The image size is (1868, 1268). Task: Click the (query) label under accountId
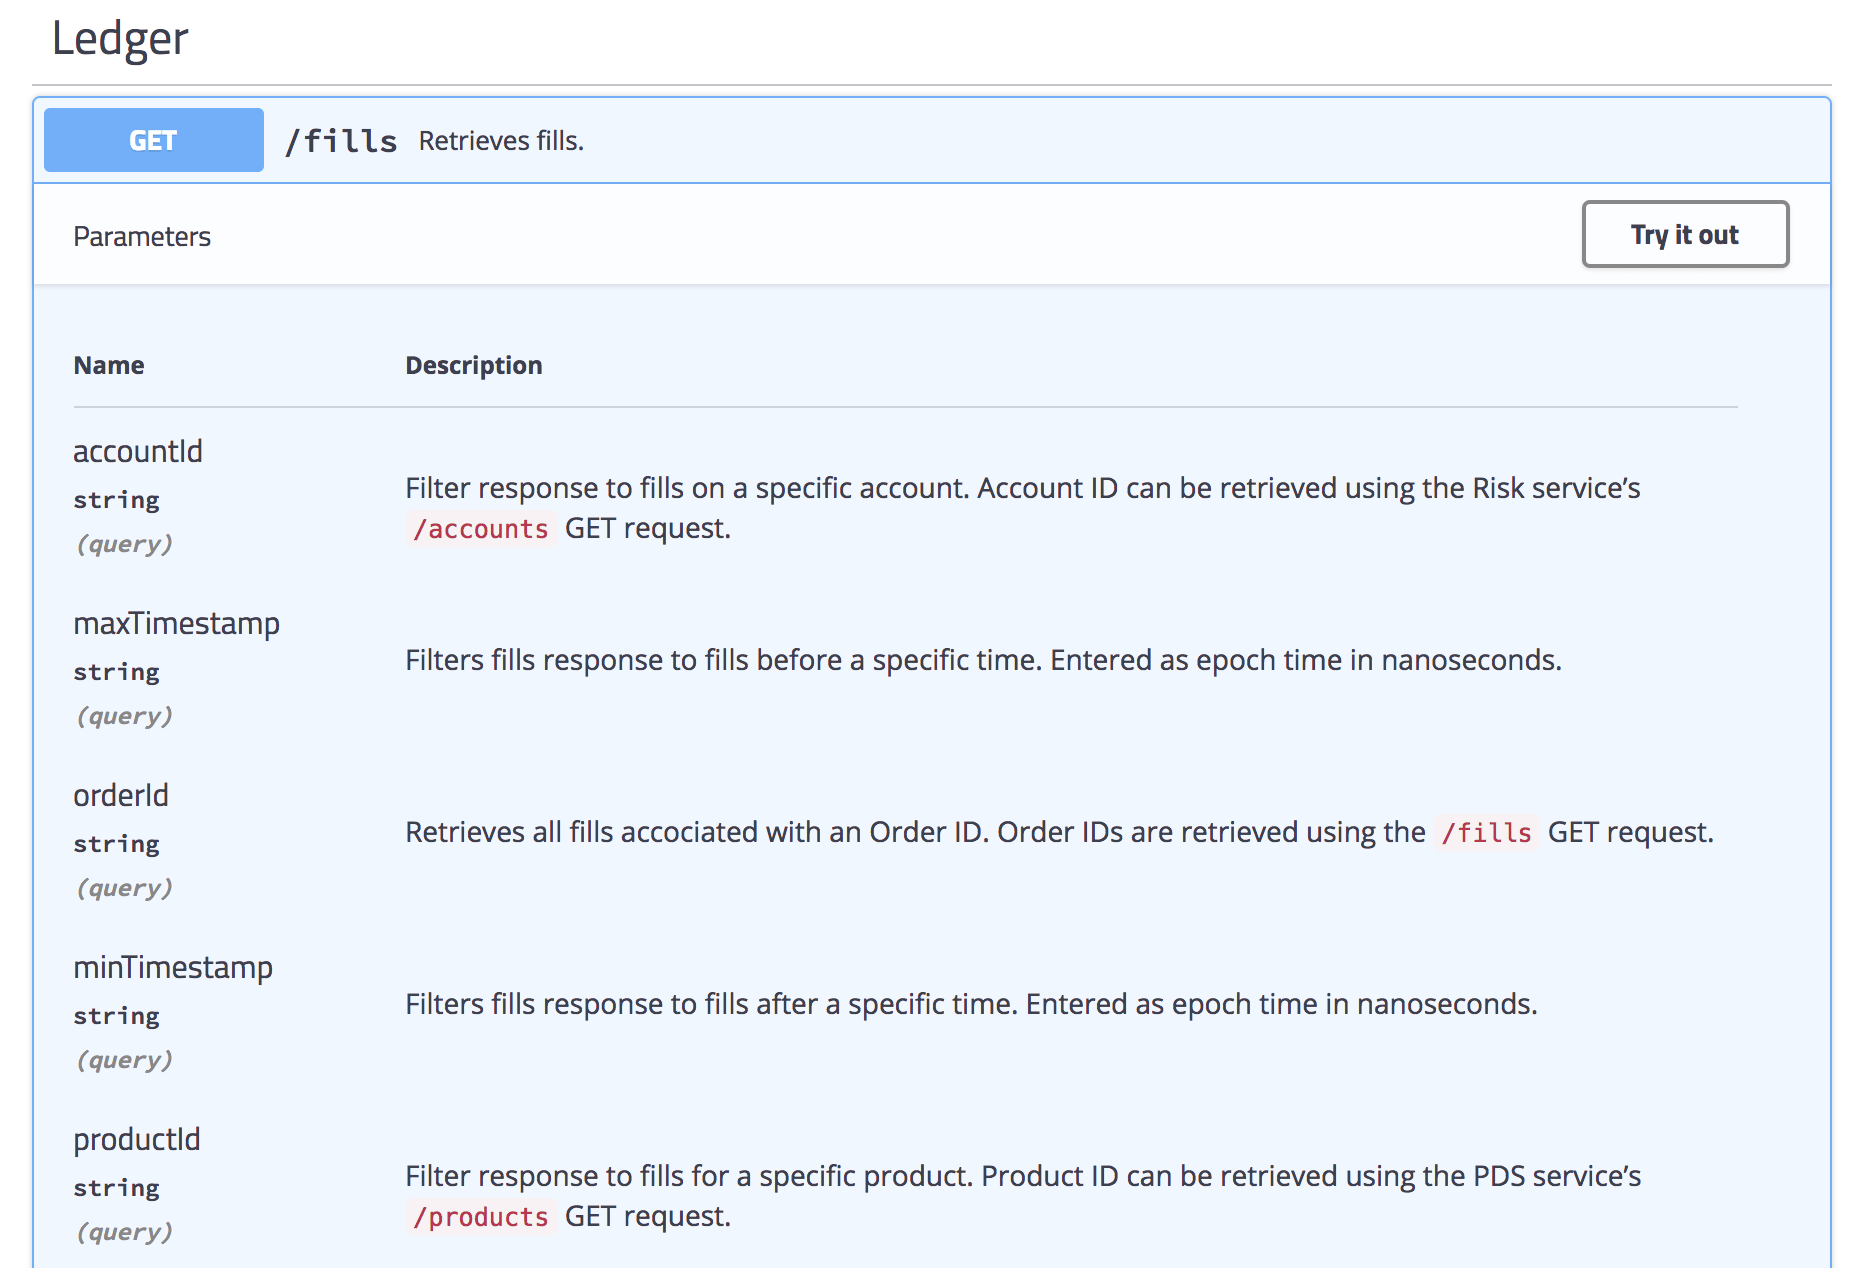(124, 543)
